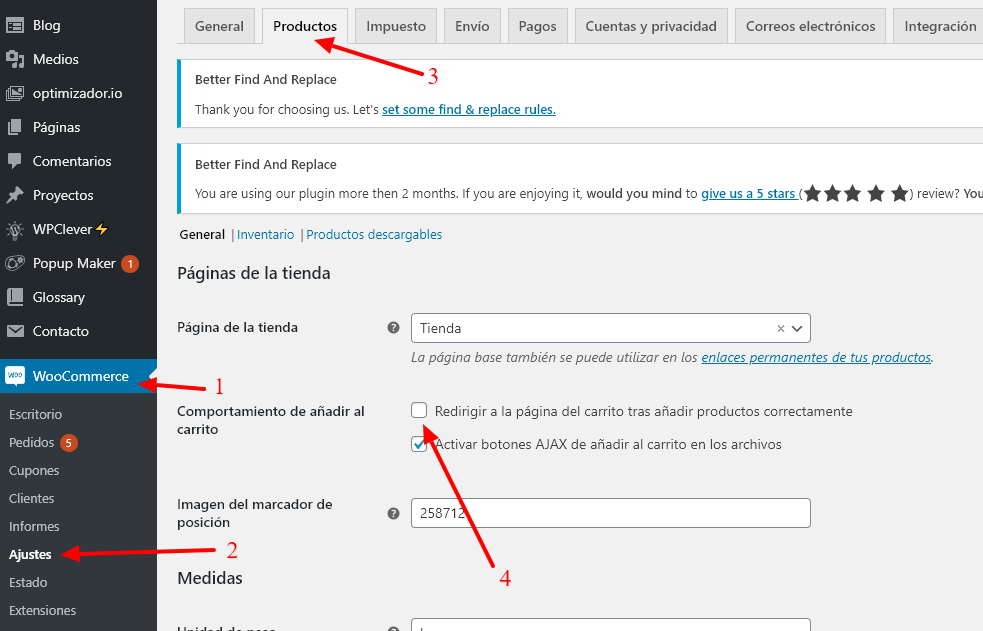Click the Contacto envelope icon
Screen dimensions: 983x631
(x=14, y=331)
